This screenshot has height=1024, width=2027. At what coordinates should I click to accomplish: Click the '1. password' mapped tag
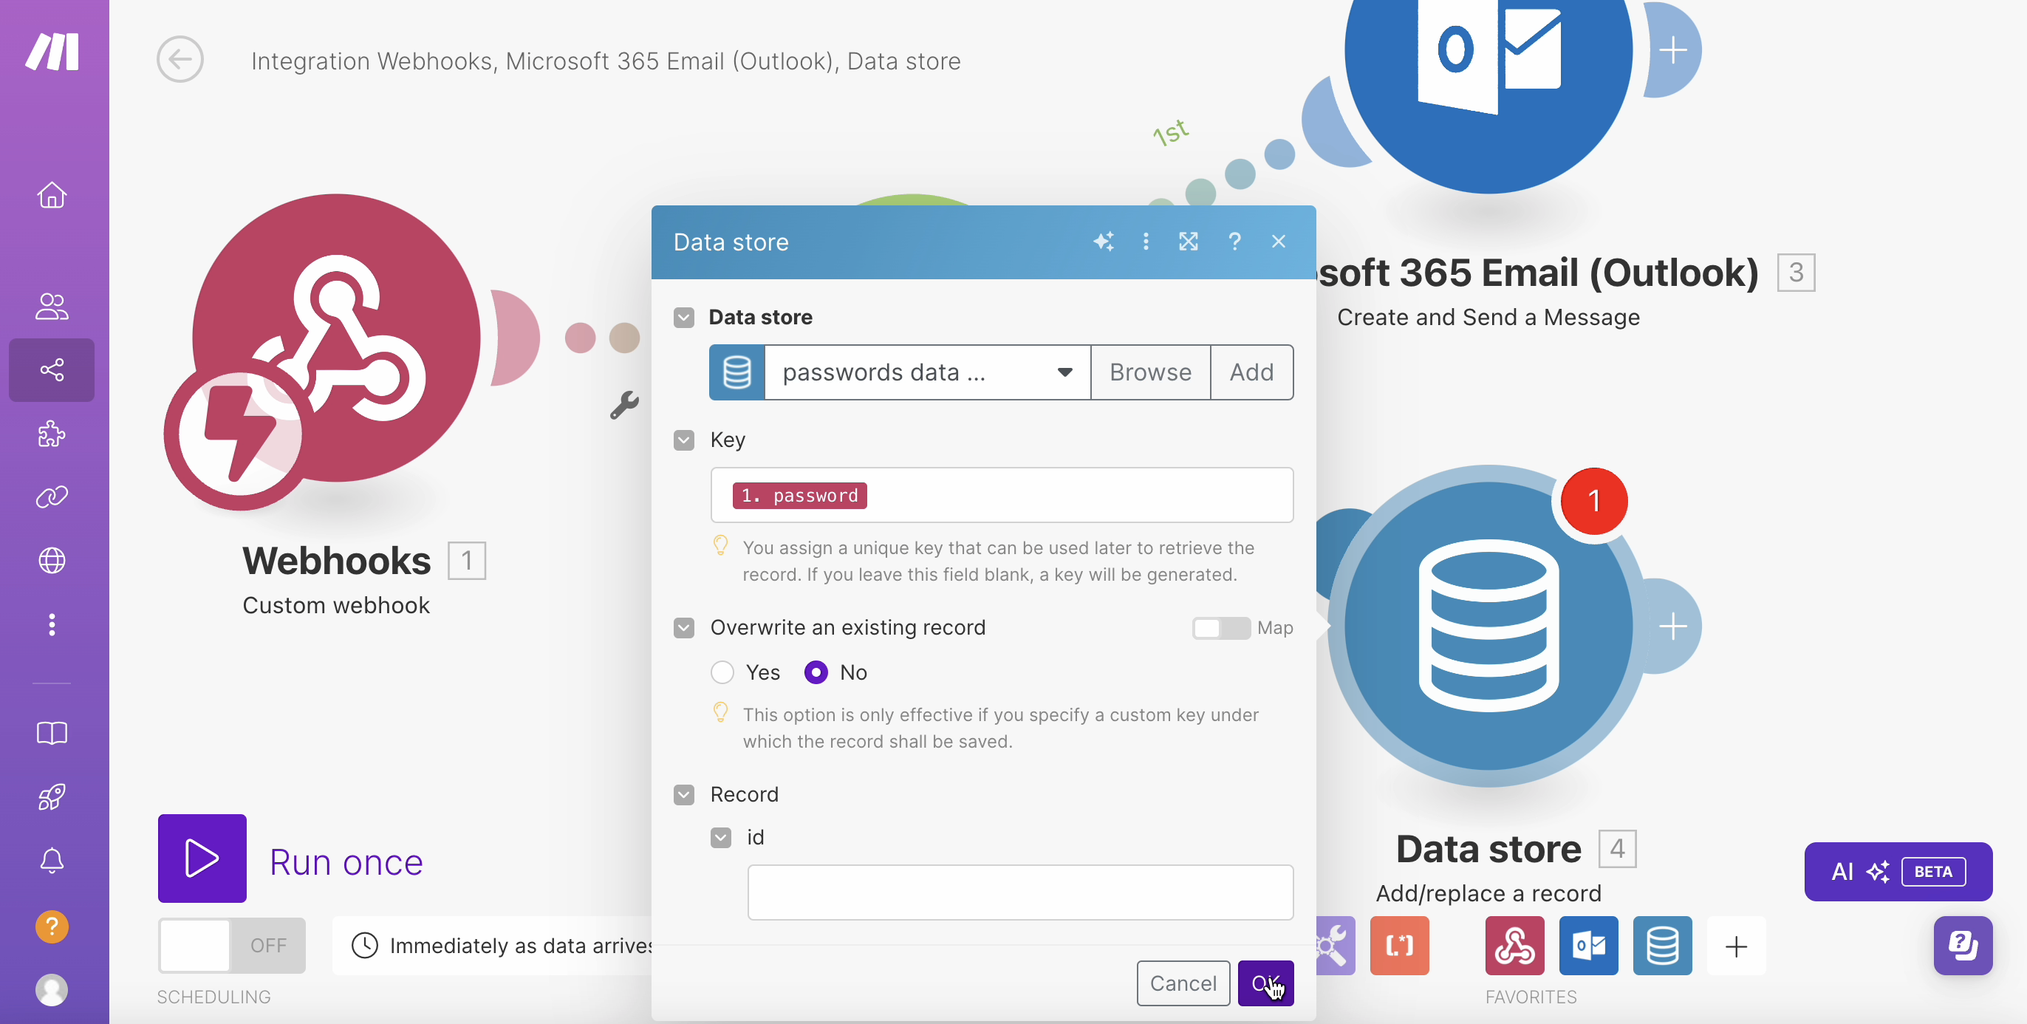[800, 496]
